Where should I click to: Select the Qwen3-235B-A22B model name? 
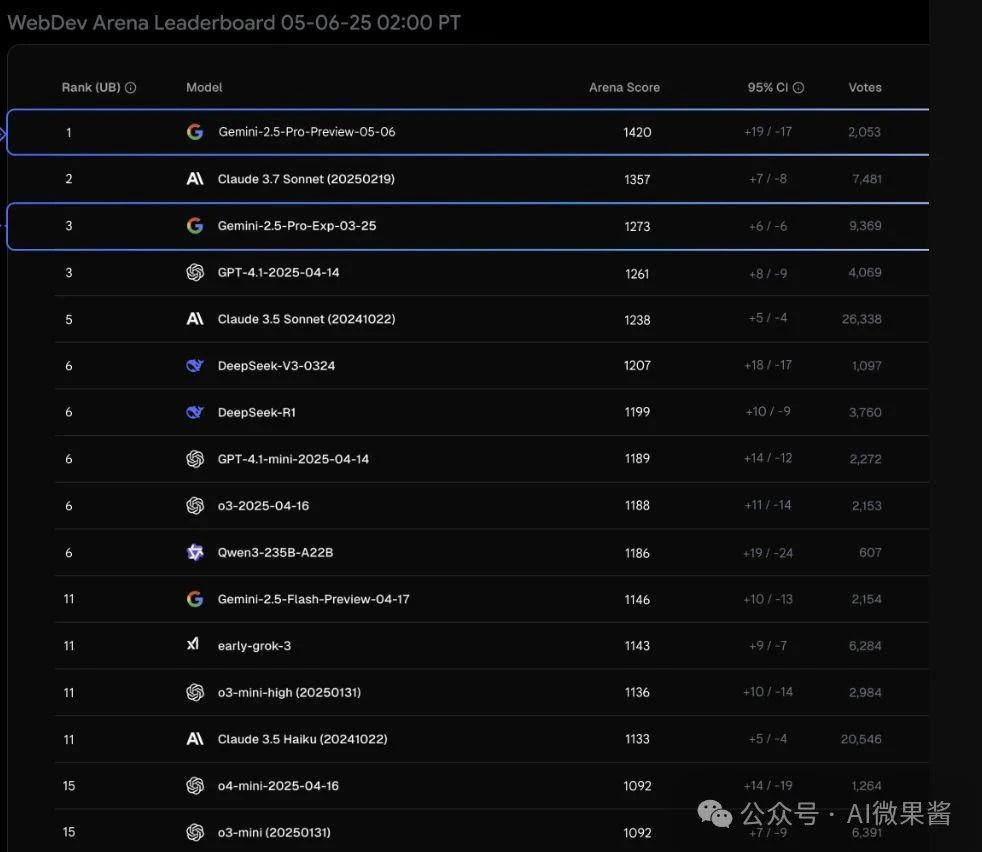276,553
